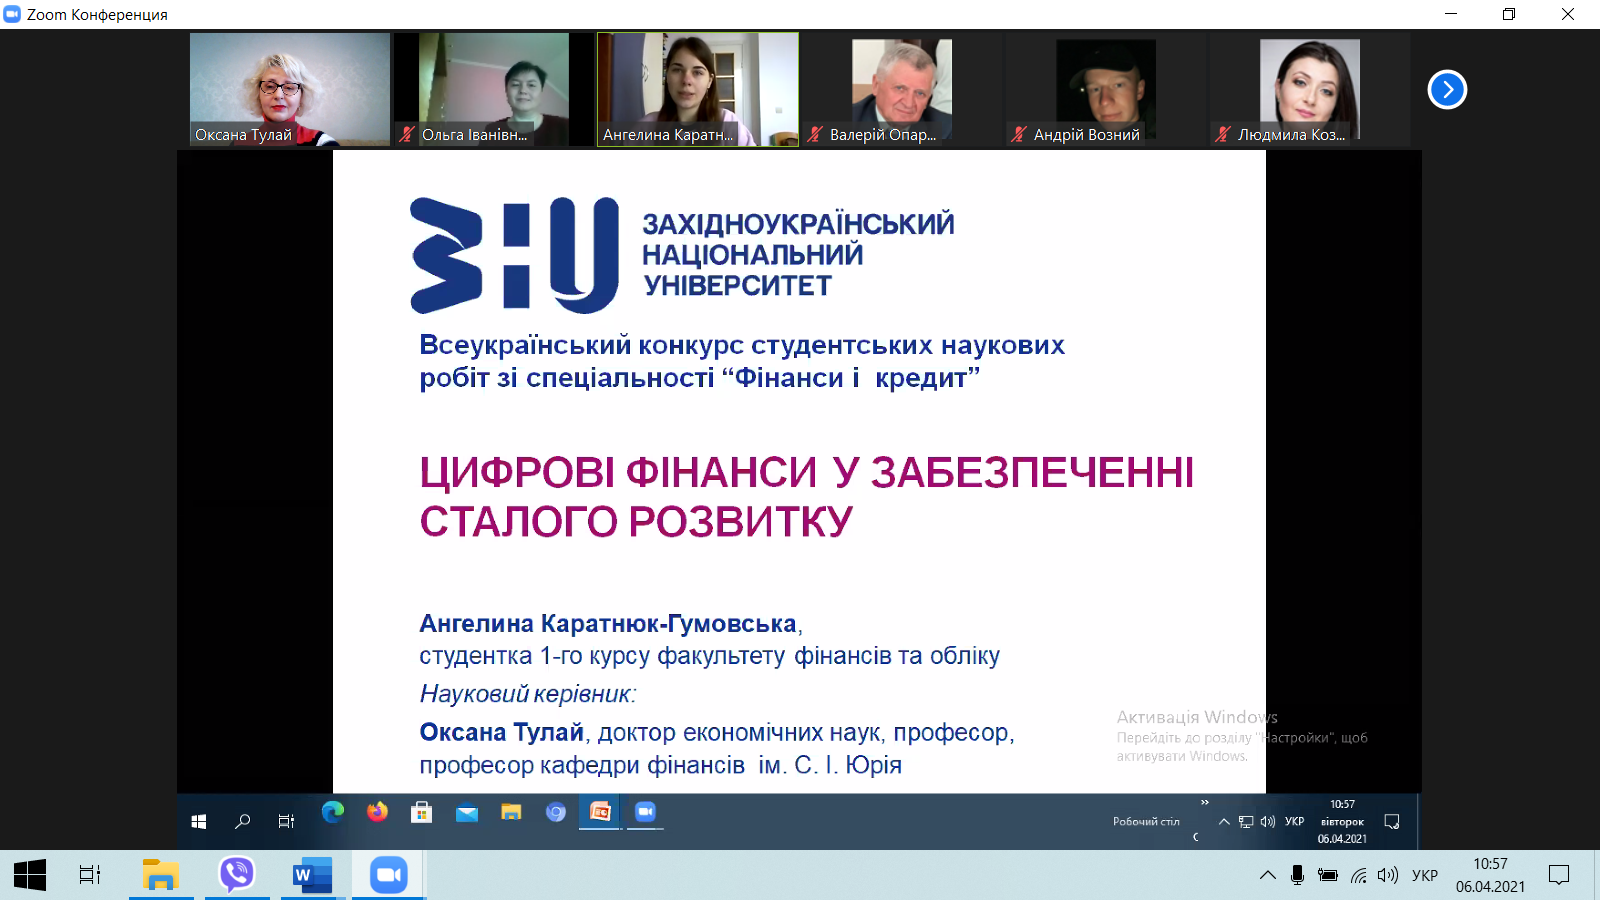Select Людмила Коз... participant tile
Screen dimensions: 1600x900
(x=1310, y=90)
